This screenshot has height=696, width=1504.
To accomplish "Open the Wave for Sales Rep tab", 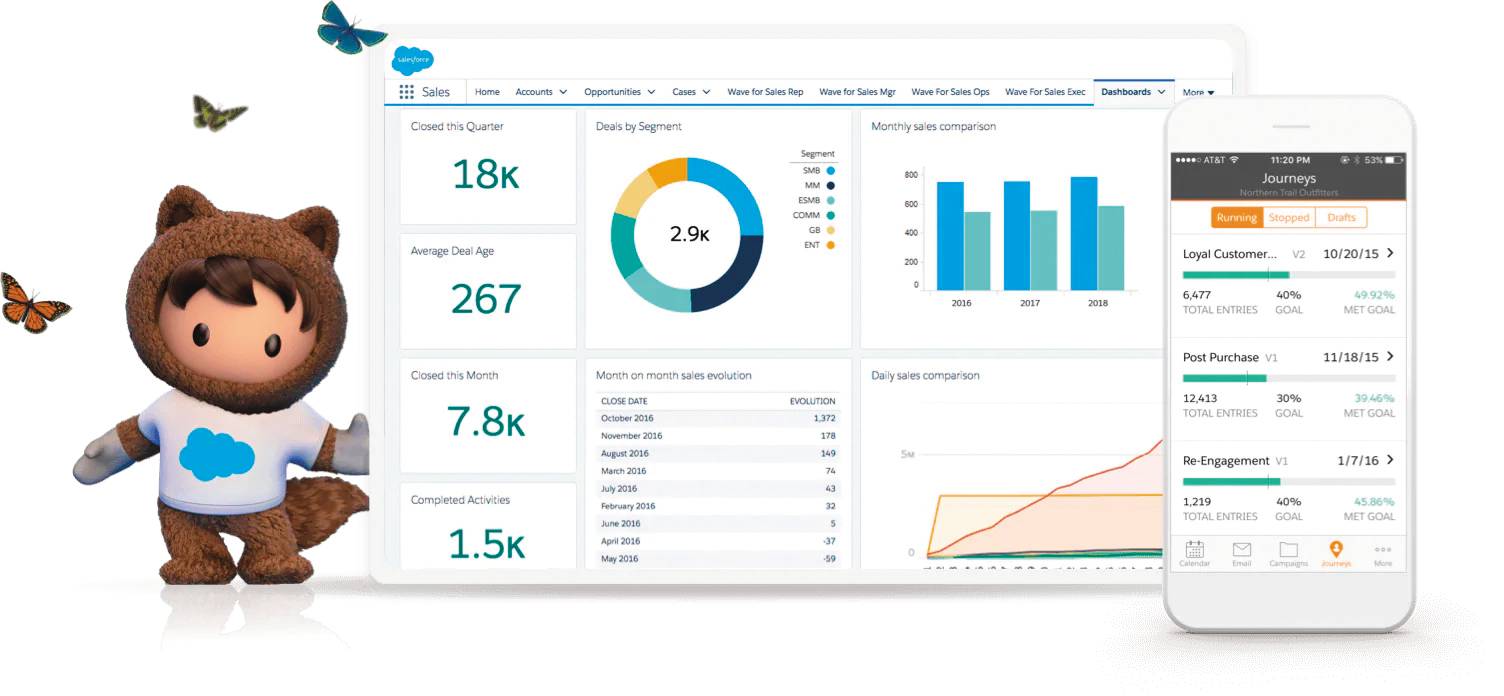I will [x=765, y=92].
